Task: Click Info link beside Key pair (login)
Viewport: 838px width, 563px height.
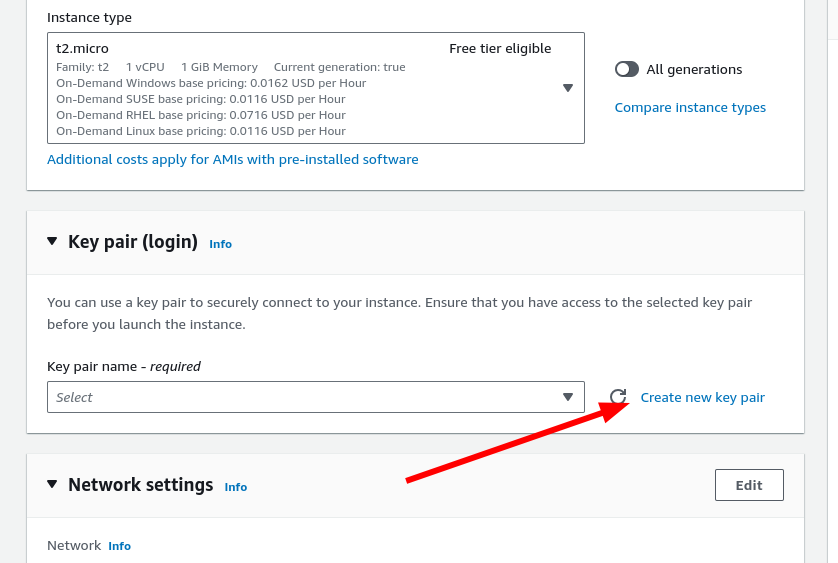Action: (x=220, y=244)
